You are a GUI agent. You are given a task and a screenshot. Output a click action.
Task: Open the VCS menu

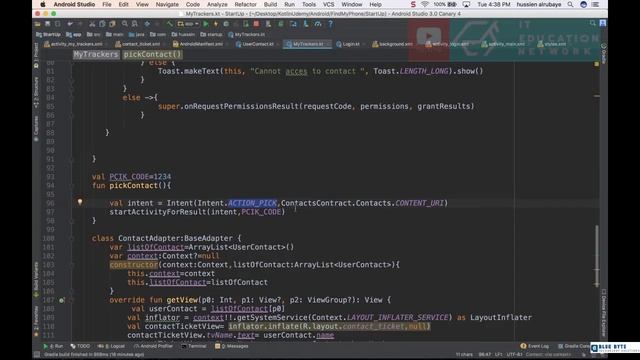point(328,4)
